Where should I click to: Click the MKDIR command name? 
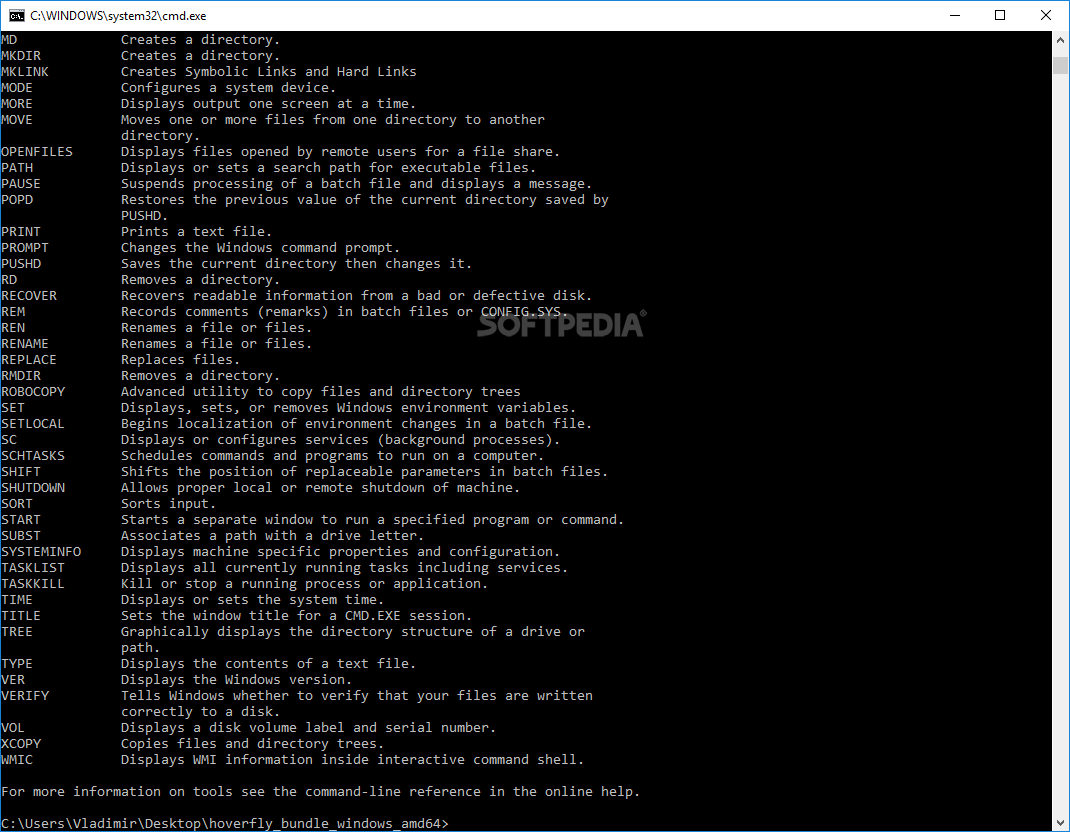click(21, 56)
